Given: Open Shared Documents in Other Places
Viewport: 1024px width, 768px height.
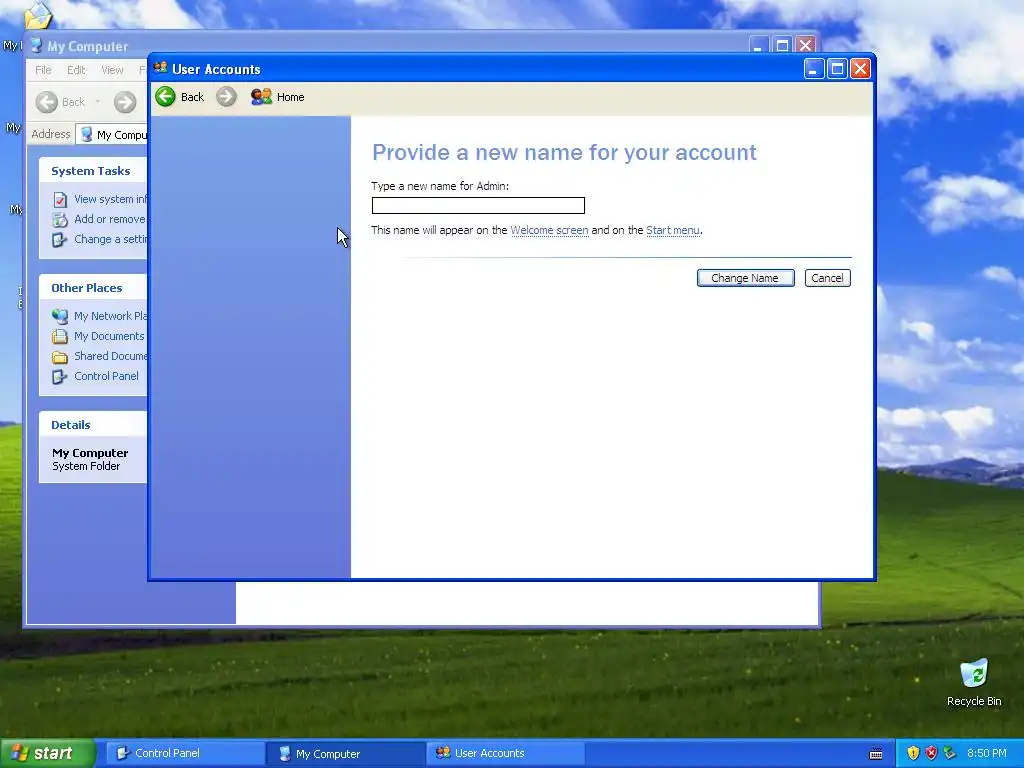Looking at the screenshot, I should coord(110,356).
